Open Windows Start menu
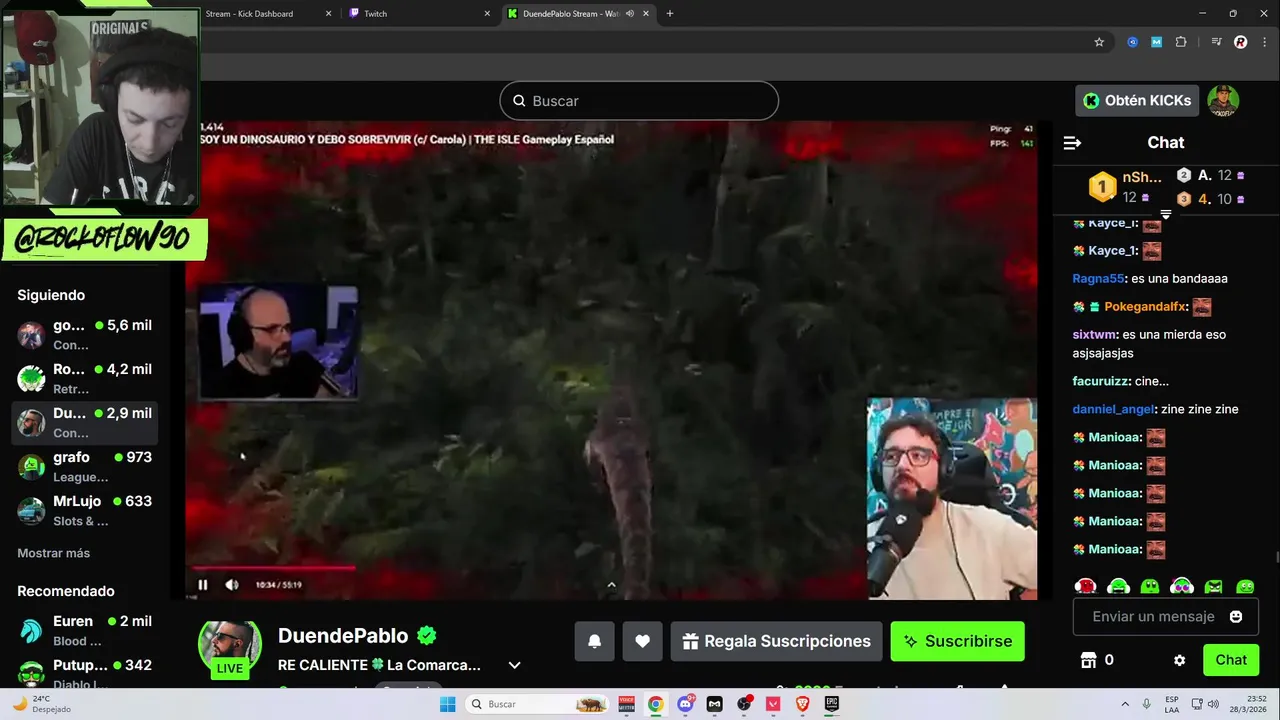Image resolution: width=1280 pixels, height=720 pixels. [448, 704]
